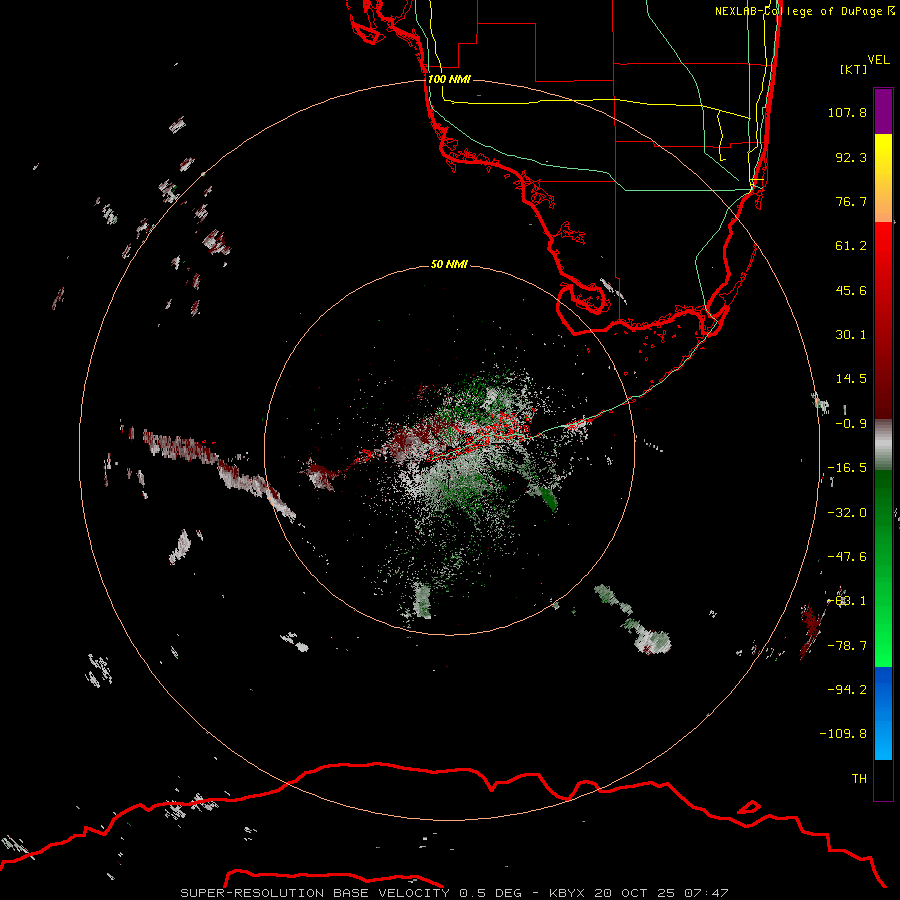The width and height of the screenshot is (900, 900).
Task: Click the 76.7 scale label
Action: tap(851, 201)
